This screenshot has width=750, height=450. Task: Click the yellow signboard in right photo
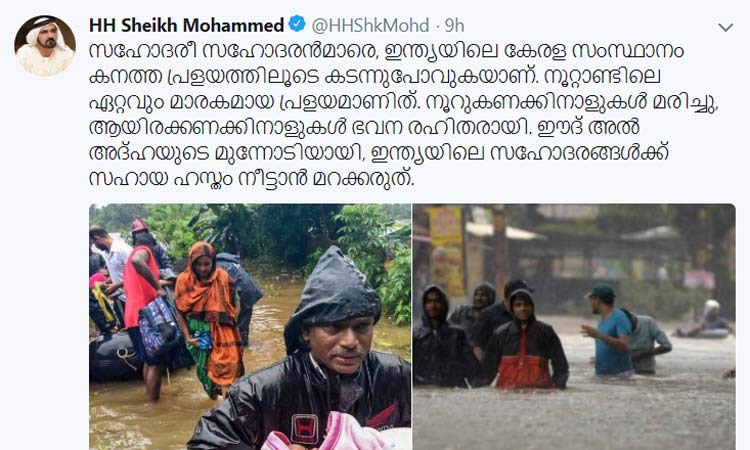(447, 250)
